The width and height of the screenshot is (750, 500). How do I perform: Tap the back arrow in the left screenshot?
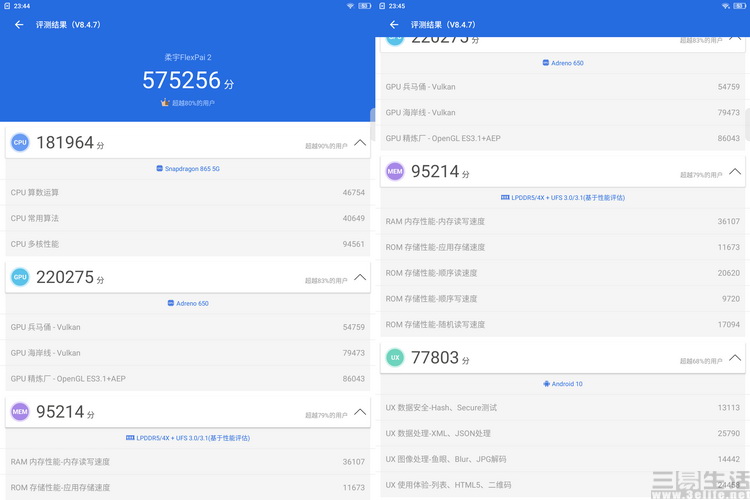(19, 24)
